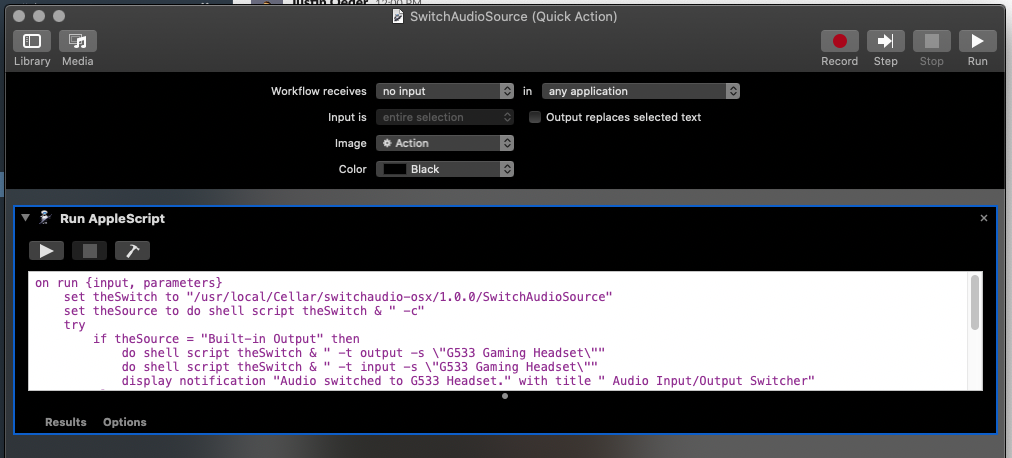Open the Media browser

coord(77,41)
